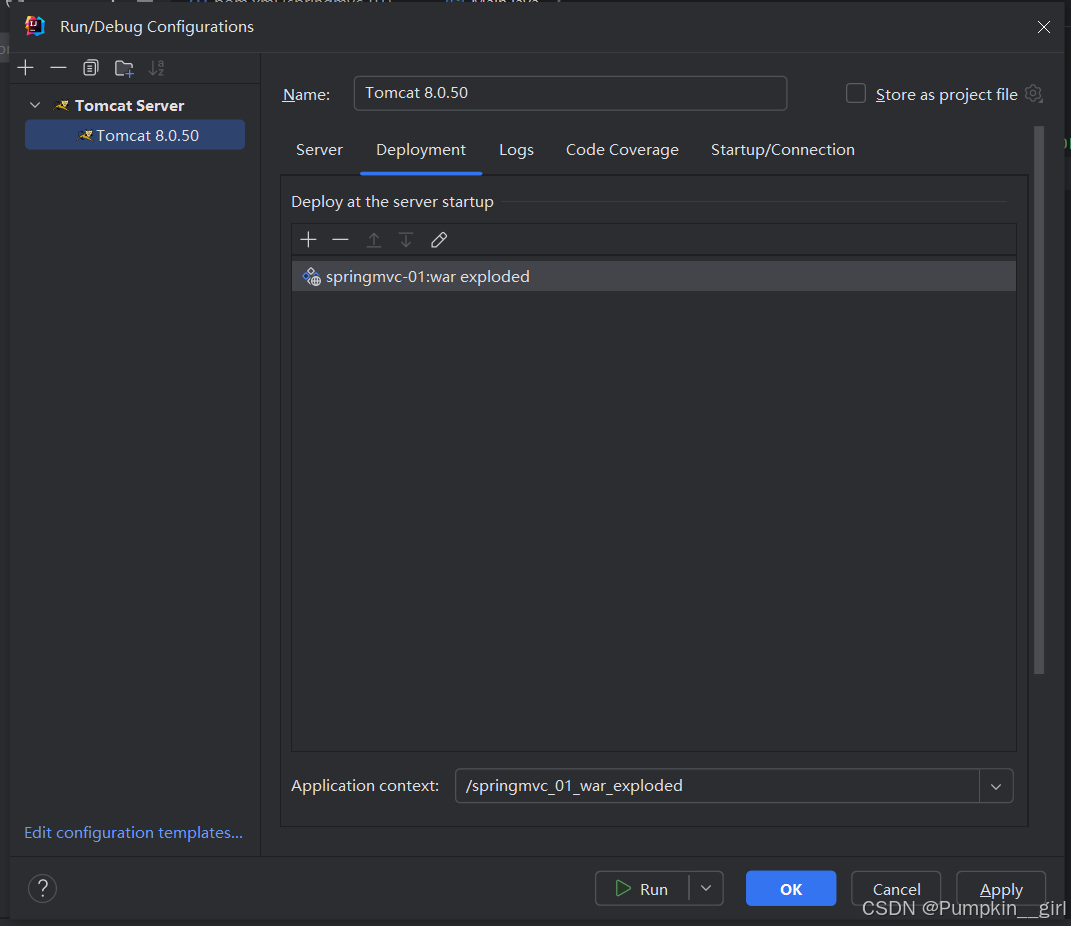Open the Run button dropdown arrow
This screenshot has width=1071, height=926.
(706, 888)
